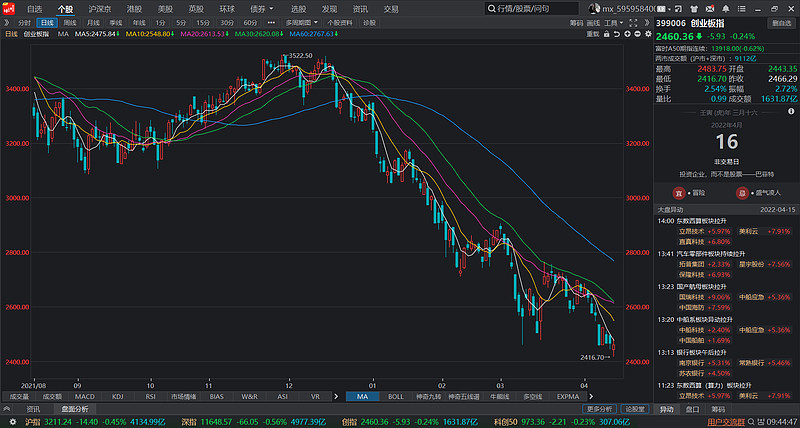
Task: Switch chart to 分时 view
Action: point(24,23)
